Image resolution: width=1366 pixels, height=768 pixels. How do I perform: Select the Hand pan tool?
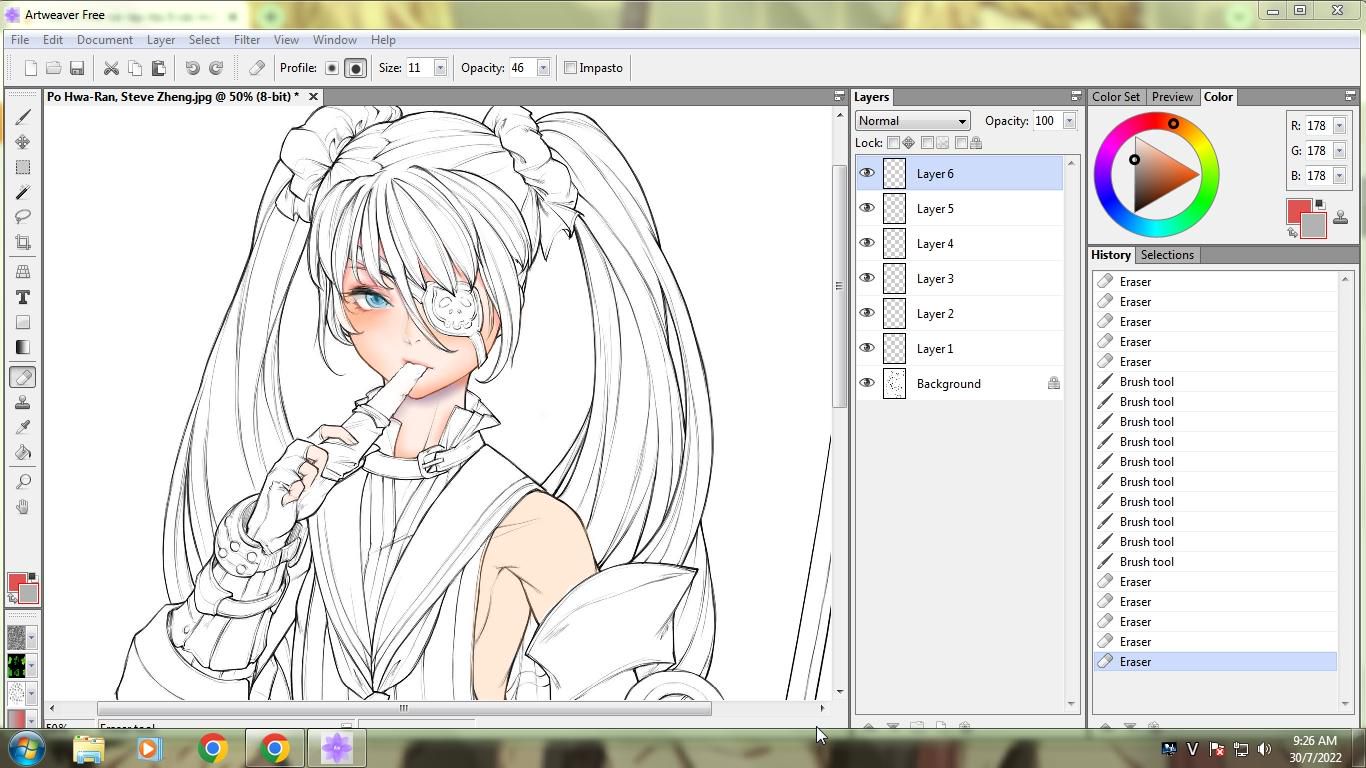(x=23, y=507)
